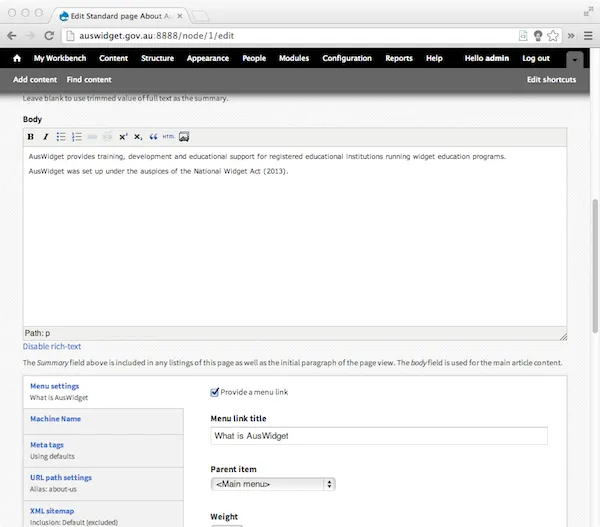Click Disable rich-text link
Image resolution: width=600 pixels, height=527 pixels.
tap(53, 347)
